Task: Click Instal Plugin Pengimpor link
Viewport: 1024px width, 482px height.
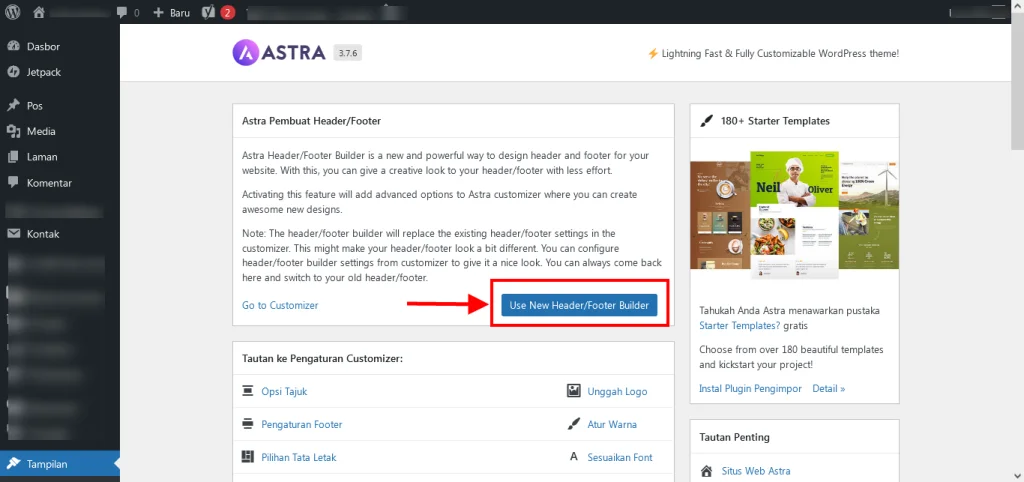Action: click(x=750, y=388)
